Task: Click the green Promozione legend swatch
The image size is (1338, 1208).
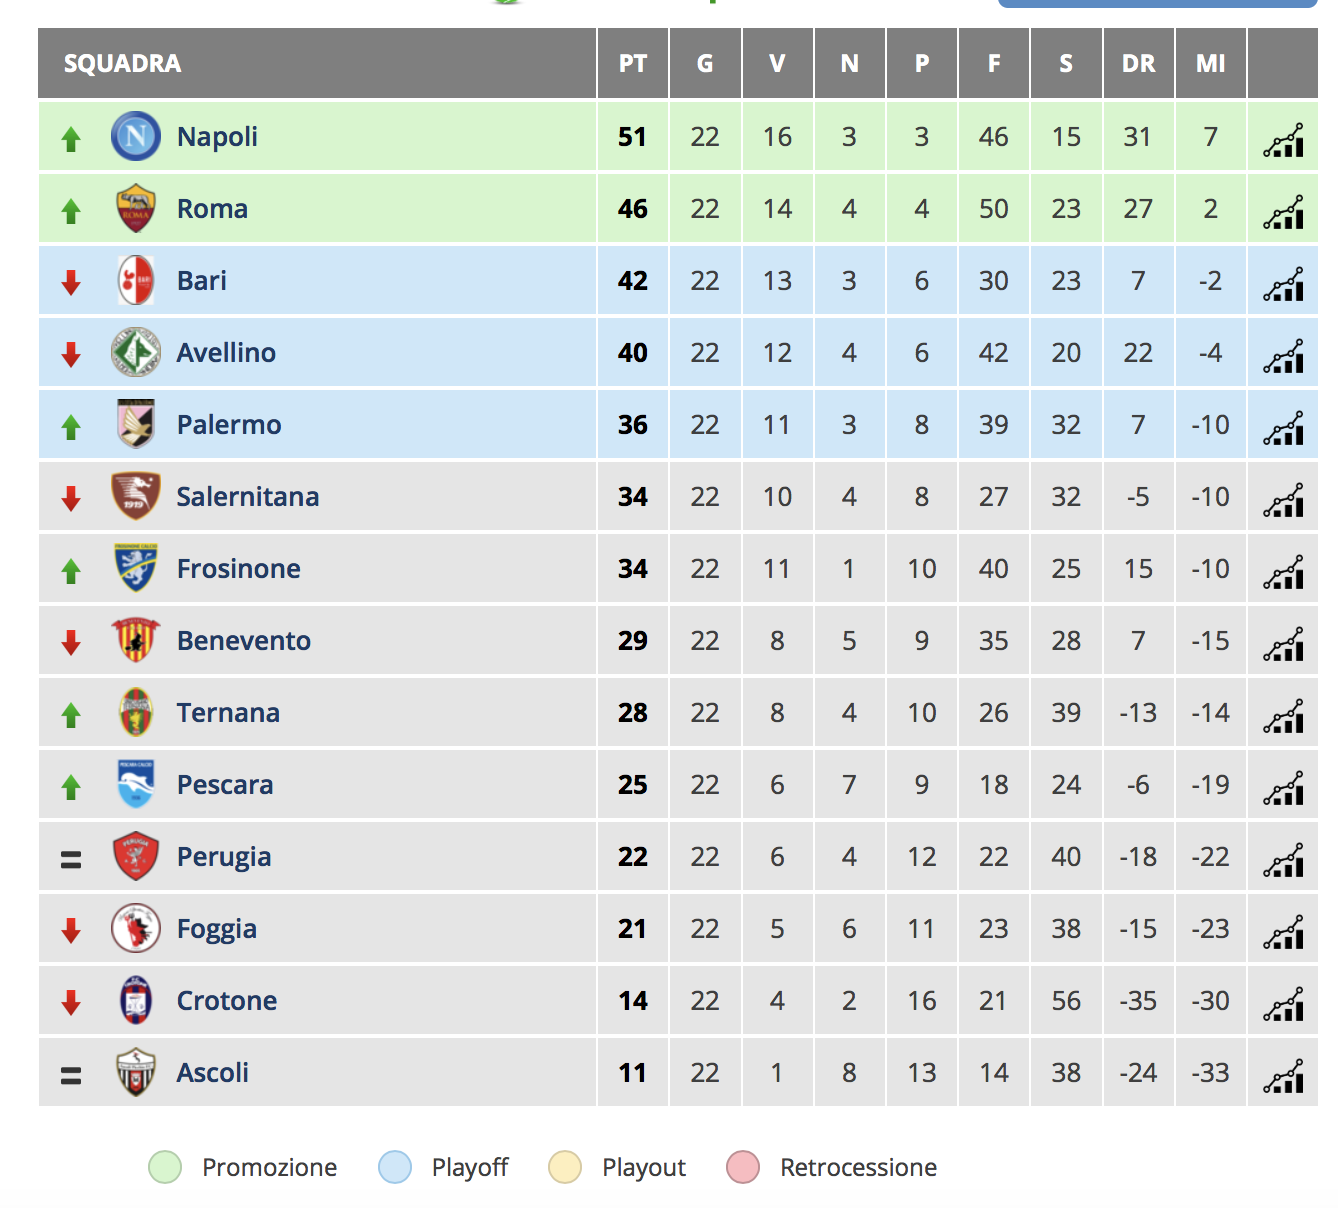Action: click(165, 1167)
